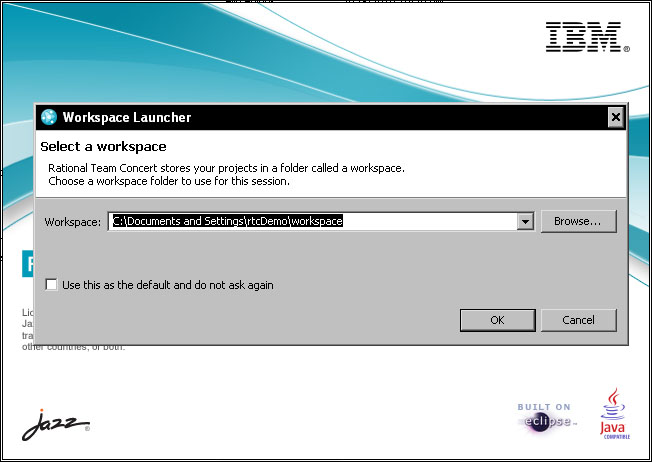Image resolution: width=652 pixels, height=462 pixels.
Task: Click the 'Workspace:' label
Action: (73, 222)
